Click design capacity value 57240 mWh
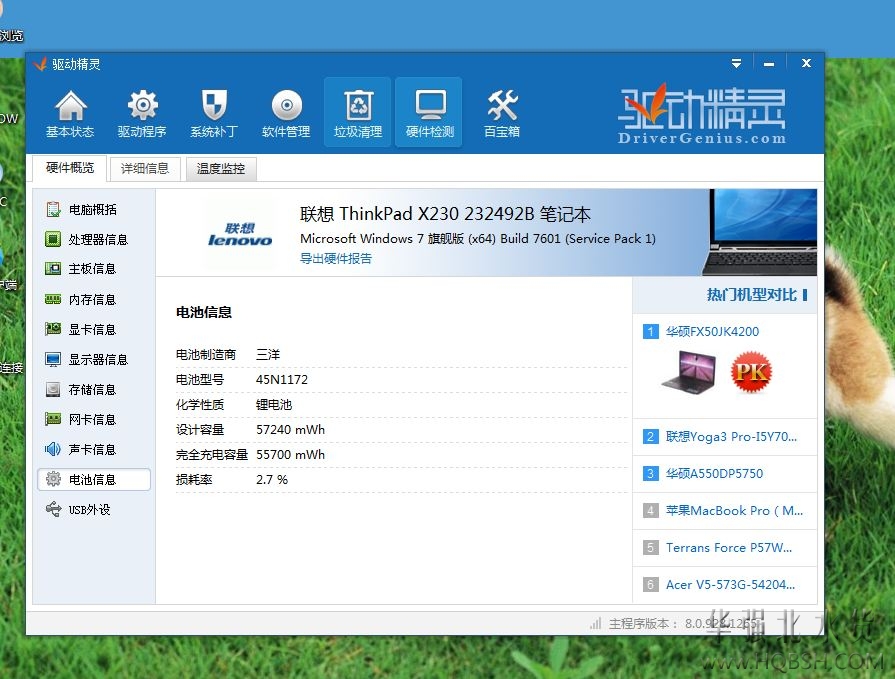Viewport: 895px width, 679px height. 291,430
